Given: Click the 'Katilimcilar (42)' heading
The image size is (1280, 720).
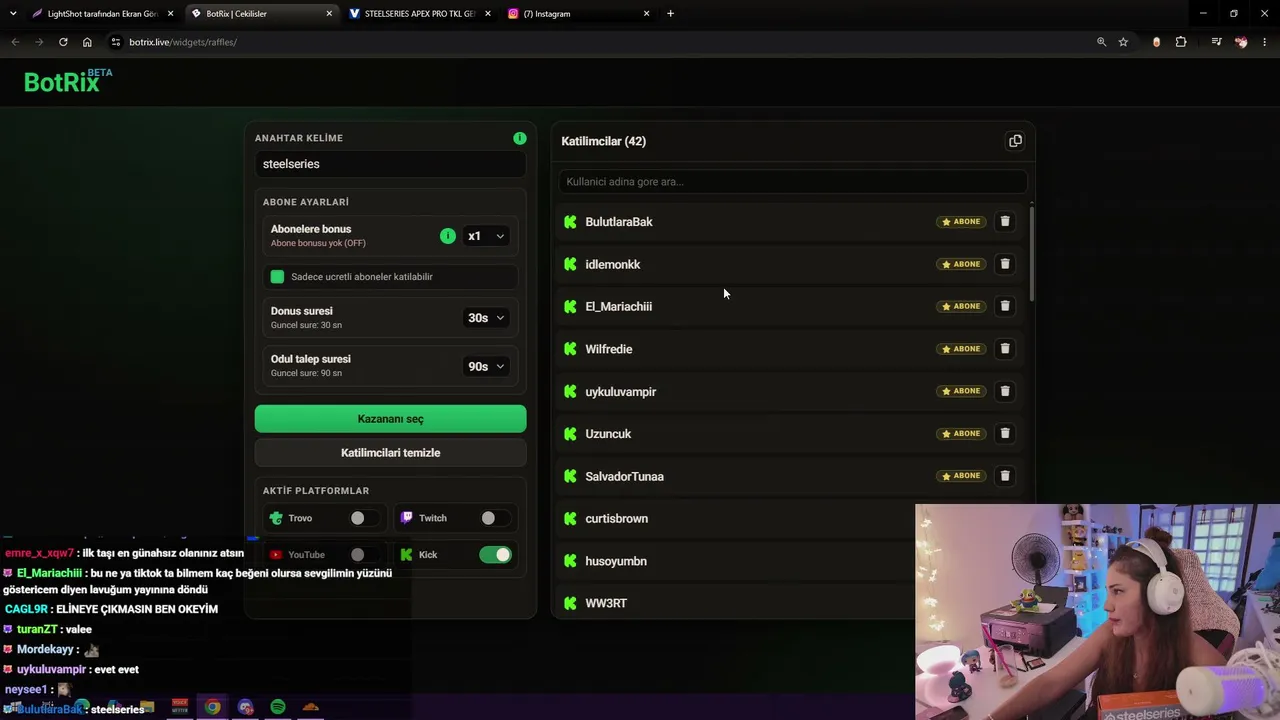Looking at the screenshot, I should (603, 141).
